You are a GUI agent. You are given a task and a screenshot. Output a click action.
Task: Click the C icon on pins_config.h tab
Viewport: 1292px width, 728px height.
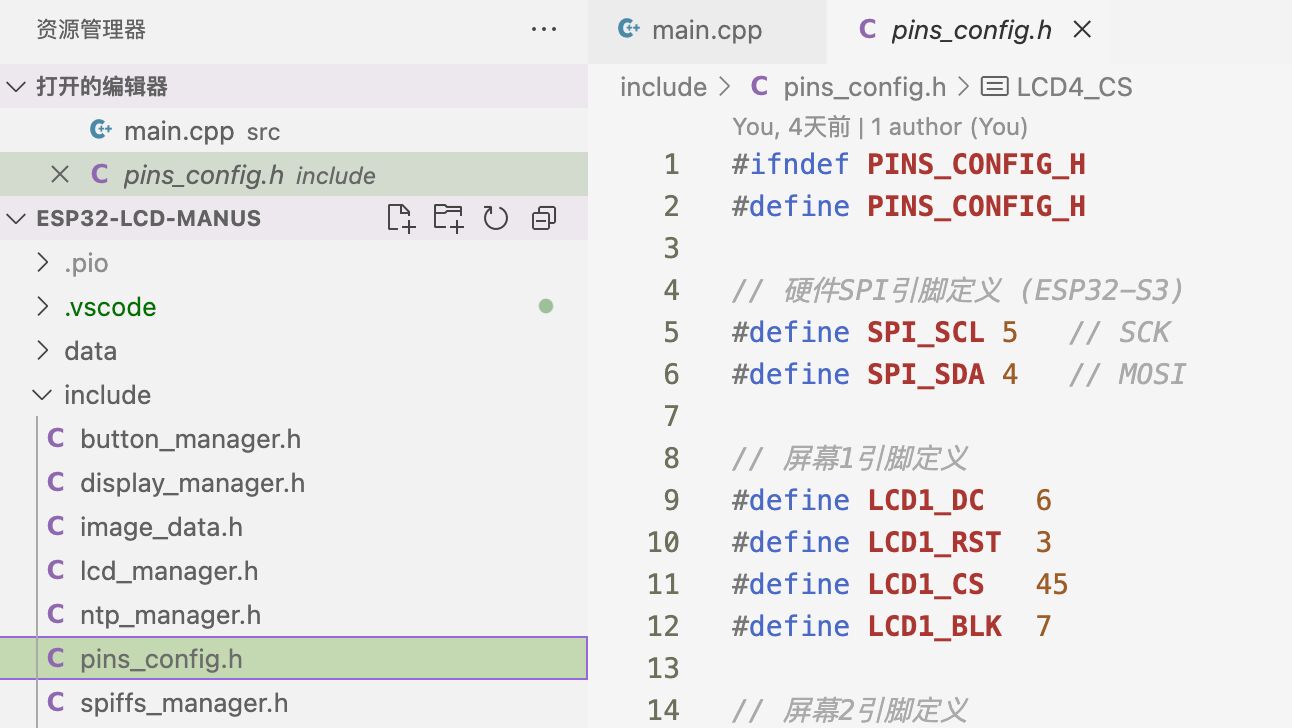(867, 29)
